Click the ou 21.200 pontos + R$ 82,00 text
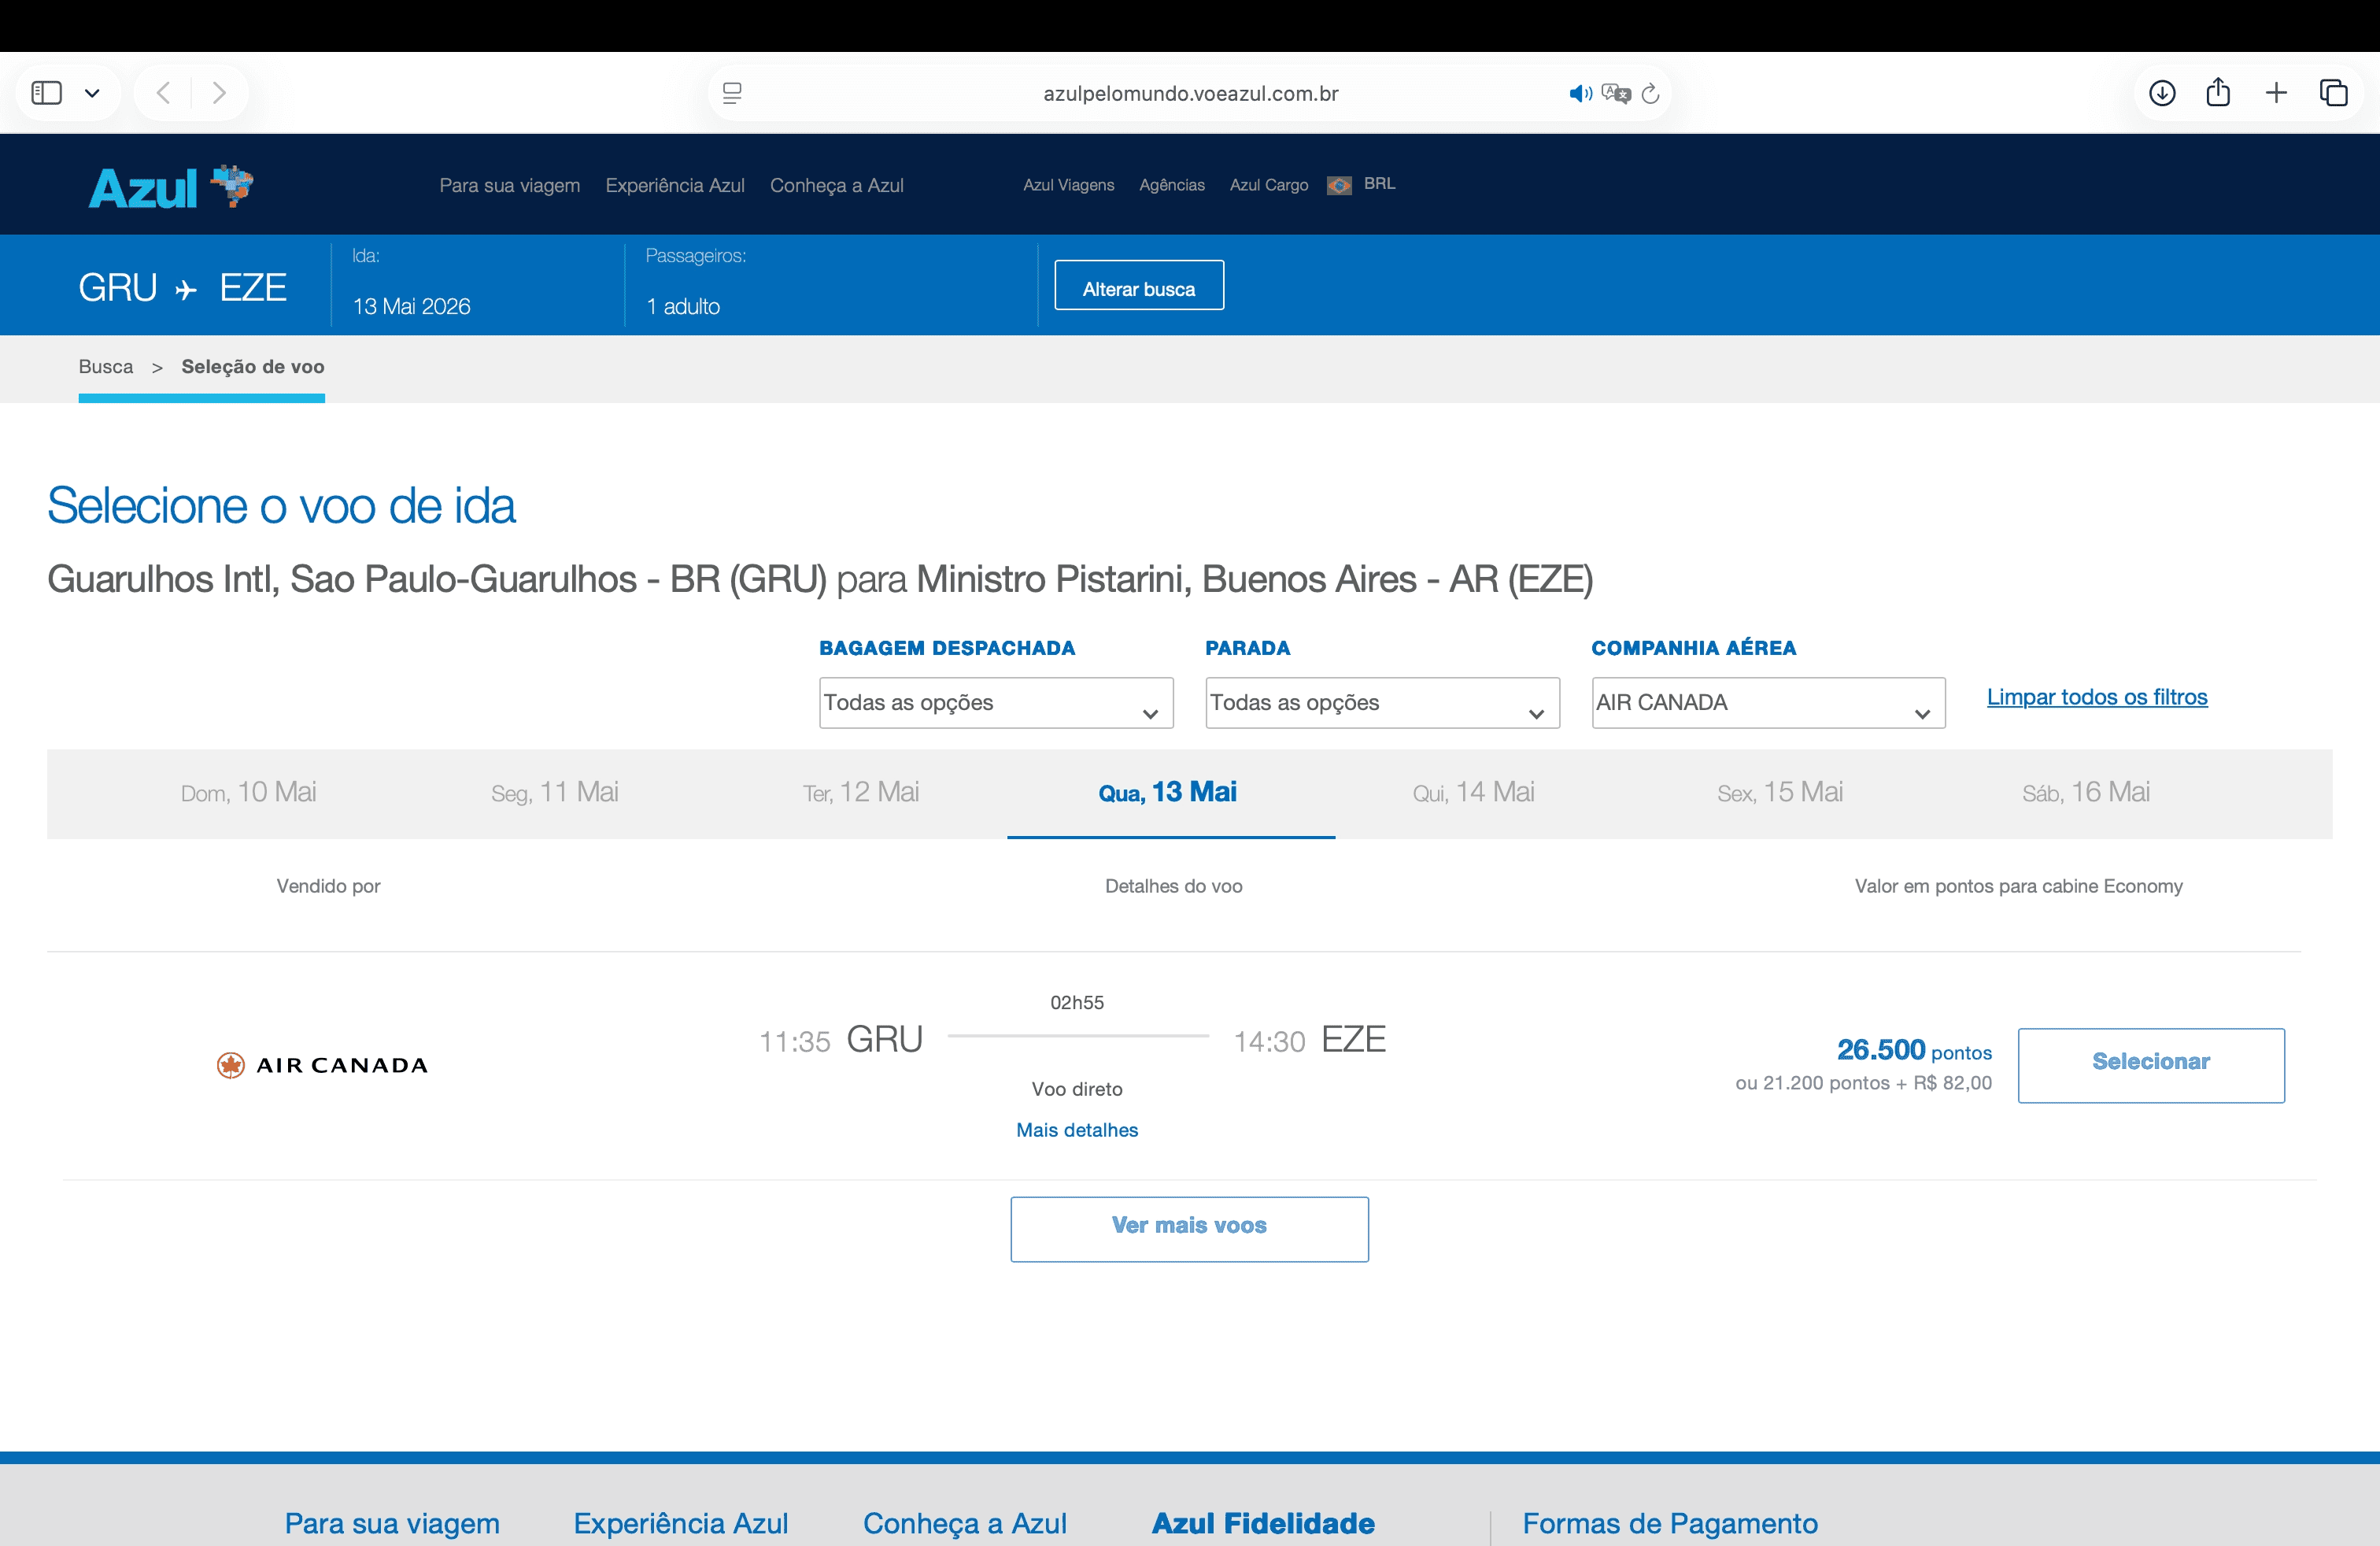This screenshot has height=1546, width=2380. pos(1864,1083)
